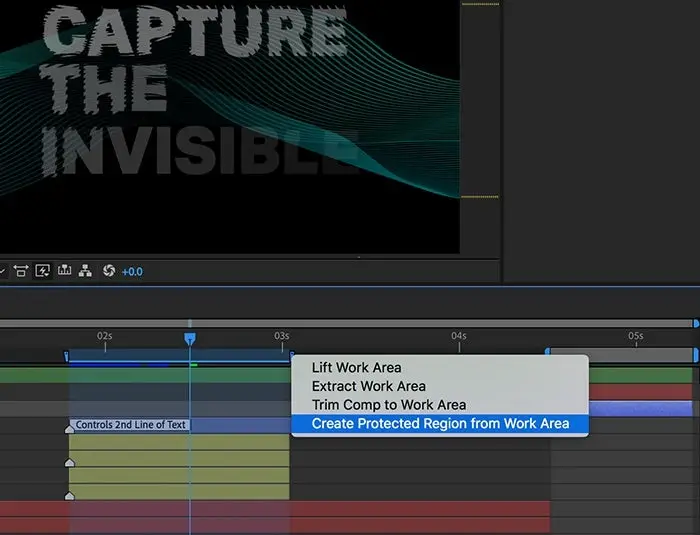The height and width of the screenshot is (535, 700).
Task: Click the work area start handle
Action: click(x=67, y=355)
